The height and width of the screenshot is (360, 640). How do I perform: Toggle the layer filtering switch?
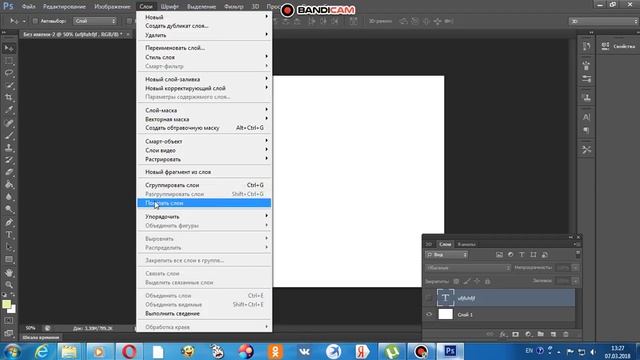point(578,254)
